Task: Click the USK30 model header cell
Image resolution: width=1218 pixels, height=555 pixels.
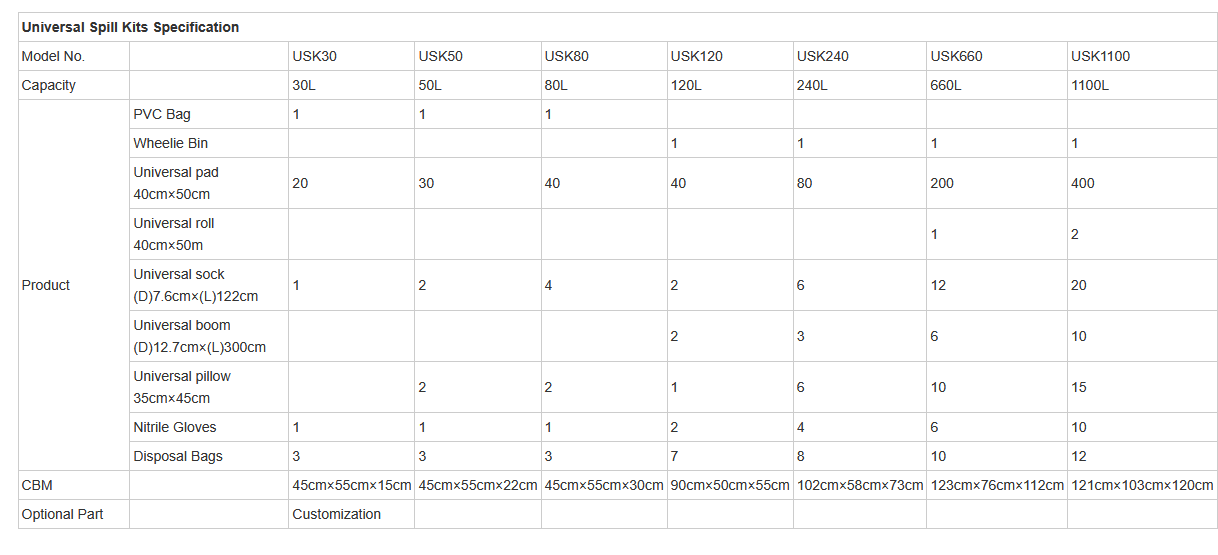Action: 314,56
